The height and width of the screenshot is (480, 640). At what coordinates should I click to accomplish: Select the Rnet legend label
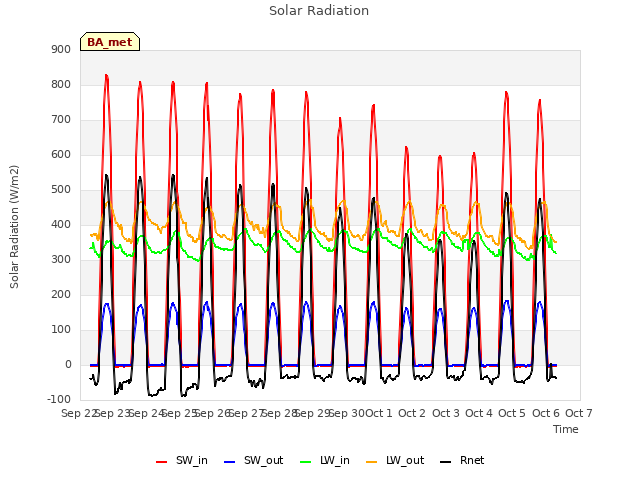(x=472, y=460)
